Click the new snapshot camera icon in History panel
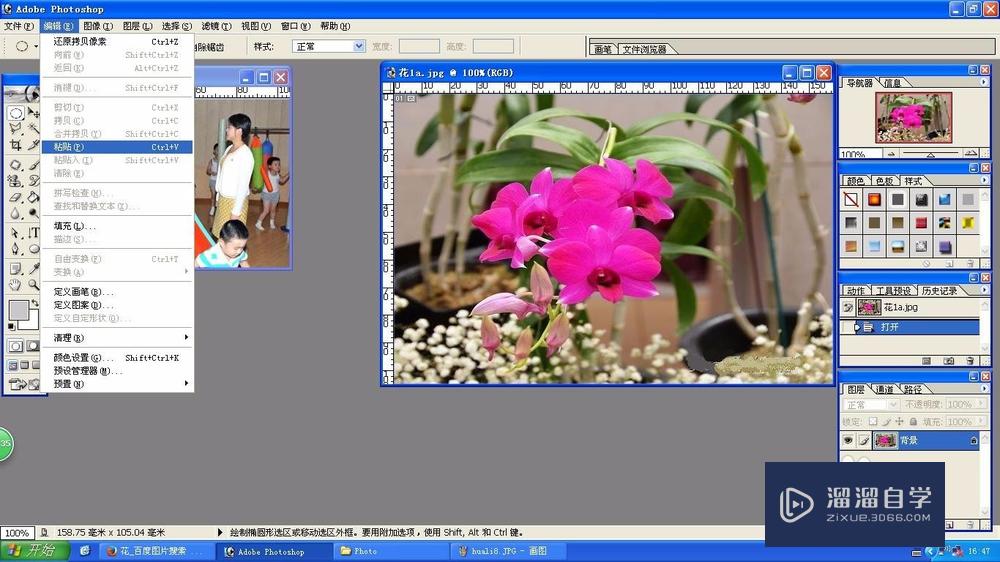The width and height of the screenshot is (1000, 562). coord(949,360)
